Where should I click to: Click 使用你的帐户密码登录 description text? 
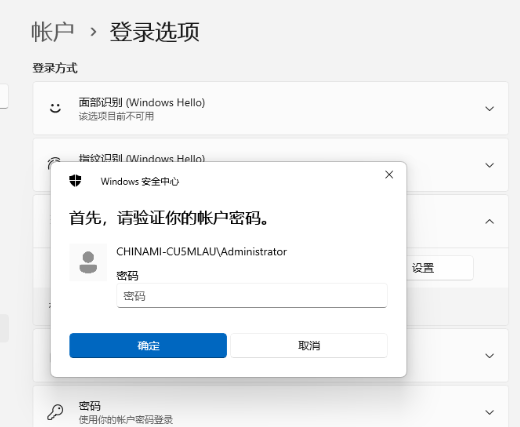(x=126, y=420)
